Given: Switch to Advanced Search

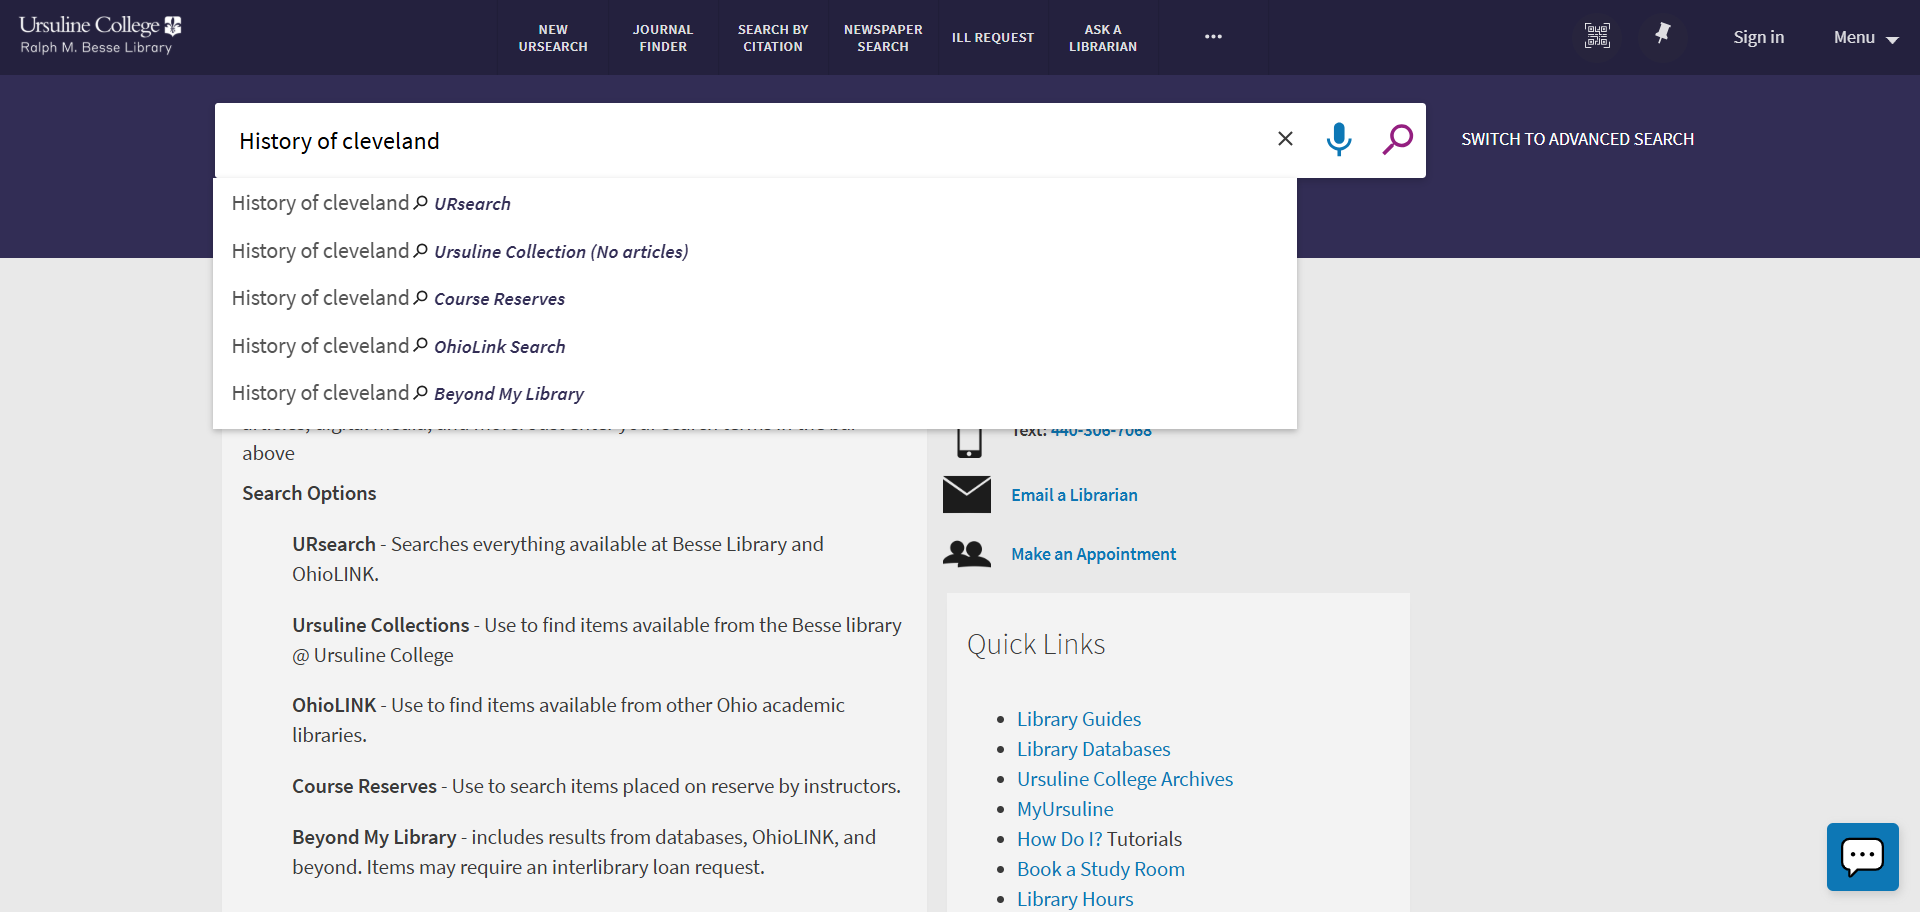Looking at the screenshot, I should pos(1577,140).
